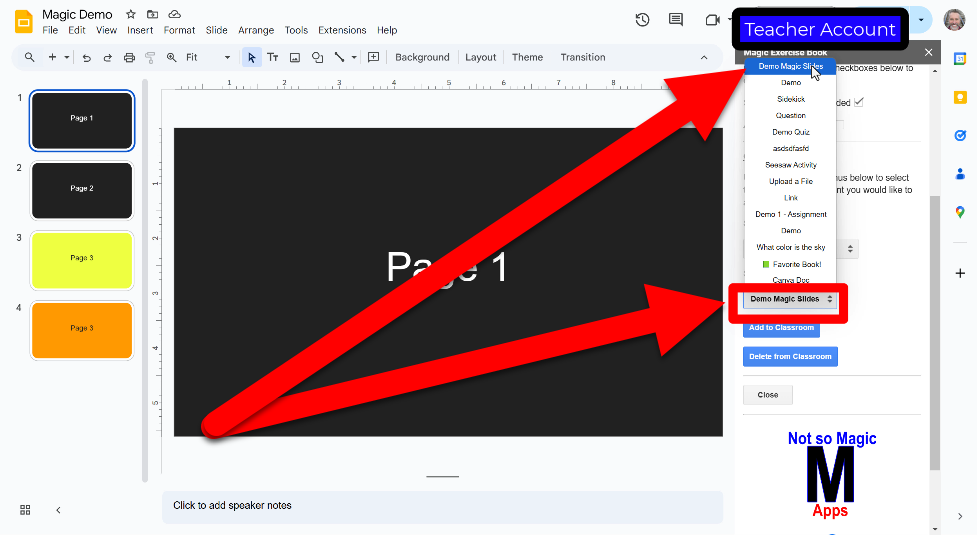
Task: Choose Demo Magic Slides in dropdown list
Action: (x=790, y=66)
